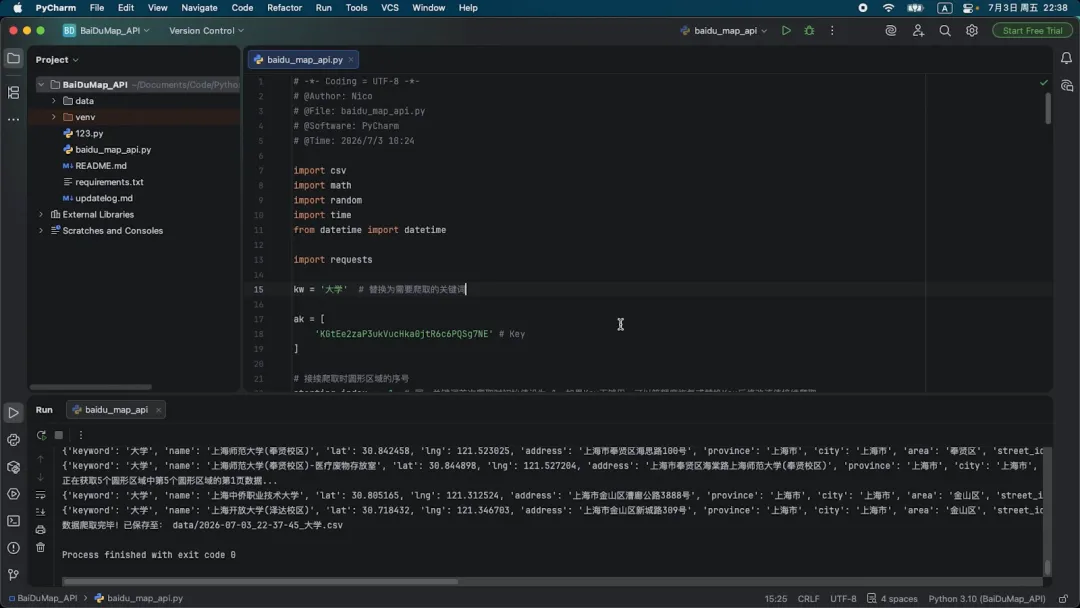Open the Project view selector dropdown
1080x608 pixels.
click(57, 60)
